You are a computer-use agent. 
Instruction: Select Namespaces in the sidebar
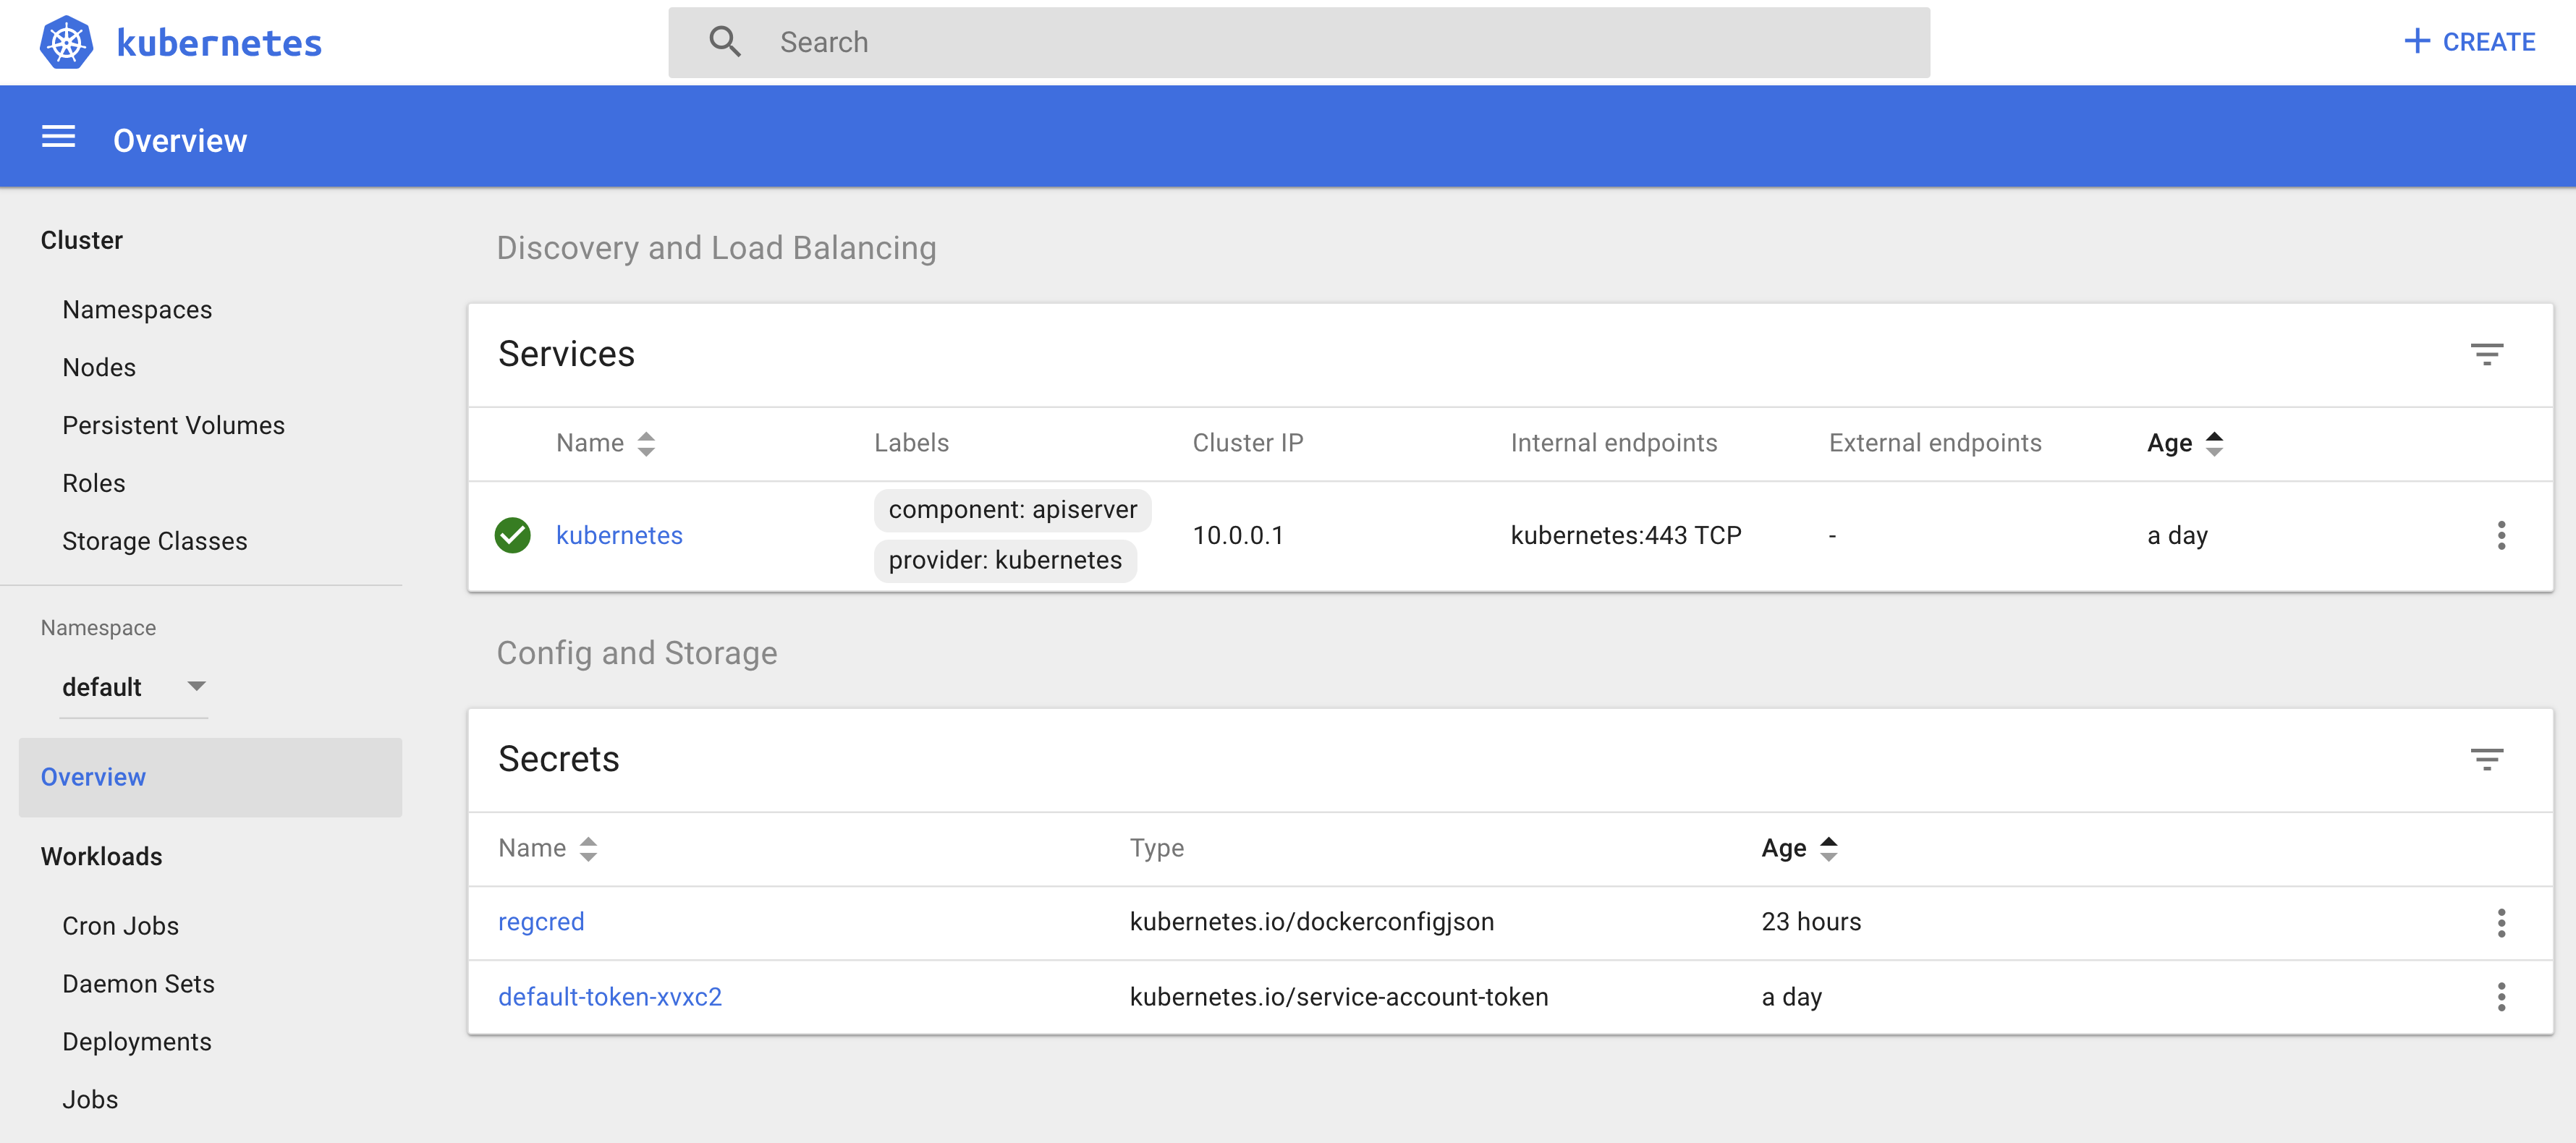pos(137,309)
